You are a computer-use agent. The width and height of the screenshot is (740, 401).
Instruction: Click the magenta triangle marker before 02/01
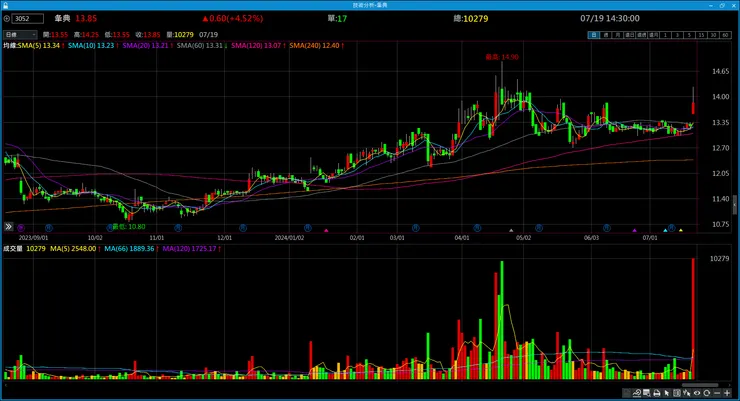[326, 230]
